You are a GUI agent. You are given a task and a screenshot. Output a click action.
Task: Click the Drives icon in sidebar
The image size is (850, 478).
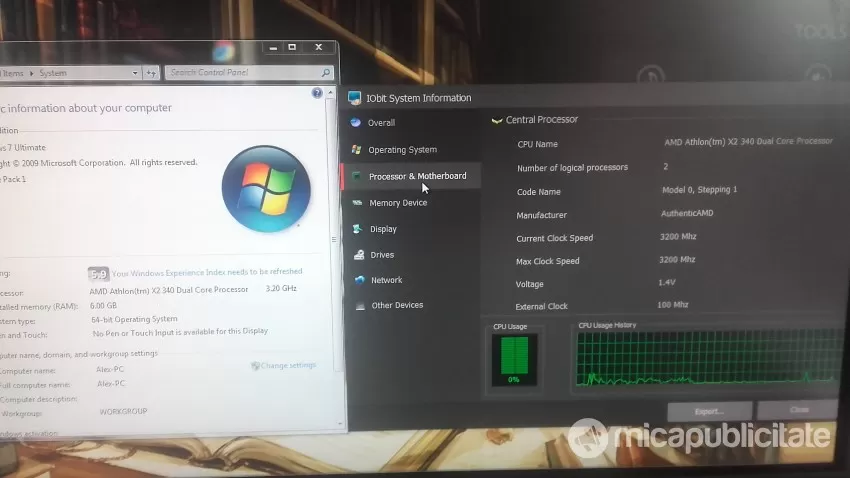359,255
